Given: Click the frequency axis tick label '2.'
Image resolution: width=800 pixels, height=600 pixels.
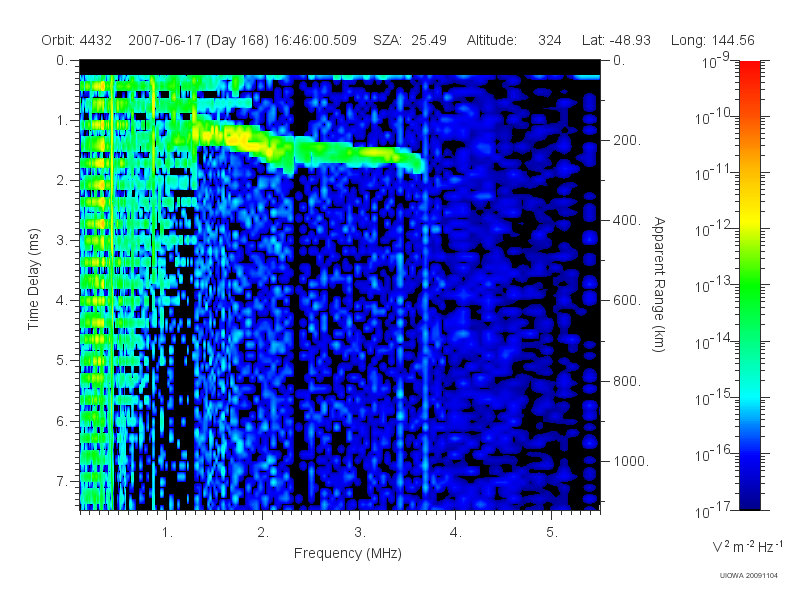Looking at the screenshot, I should click(x=263, y=533).
